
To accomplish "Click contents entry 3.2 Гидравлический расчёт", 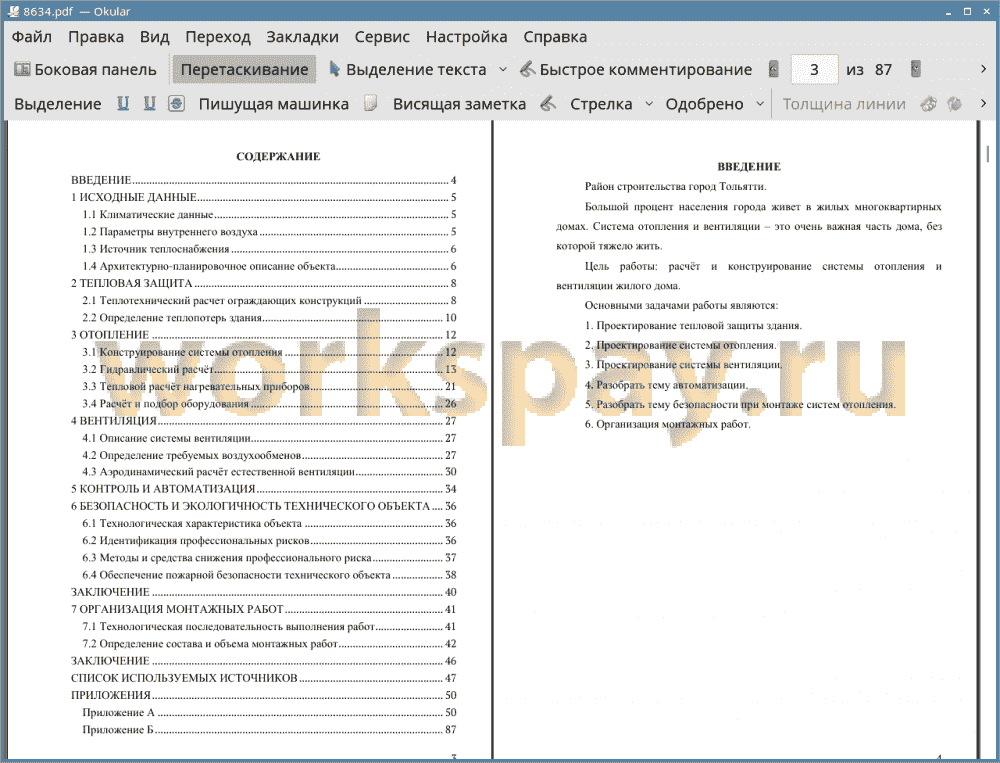I will pos(269,369).
